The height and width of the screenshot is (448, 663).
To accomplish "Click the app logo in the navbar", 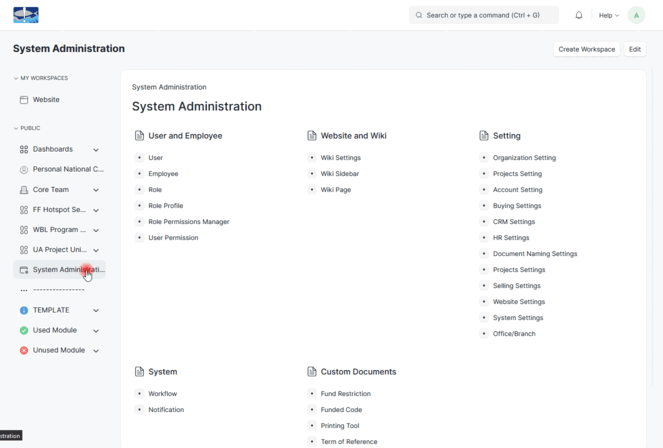I will [26, 15].
